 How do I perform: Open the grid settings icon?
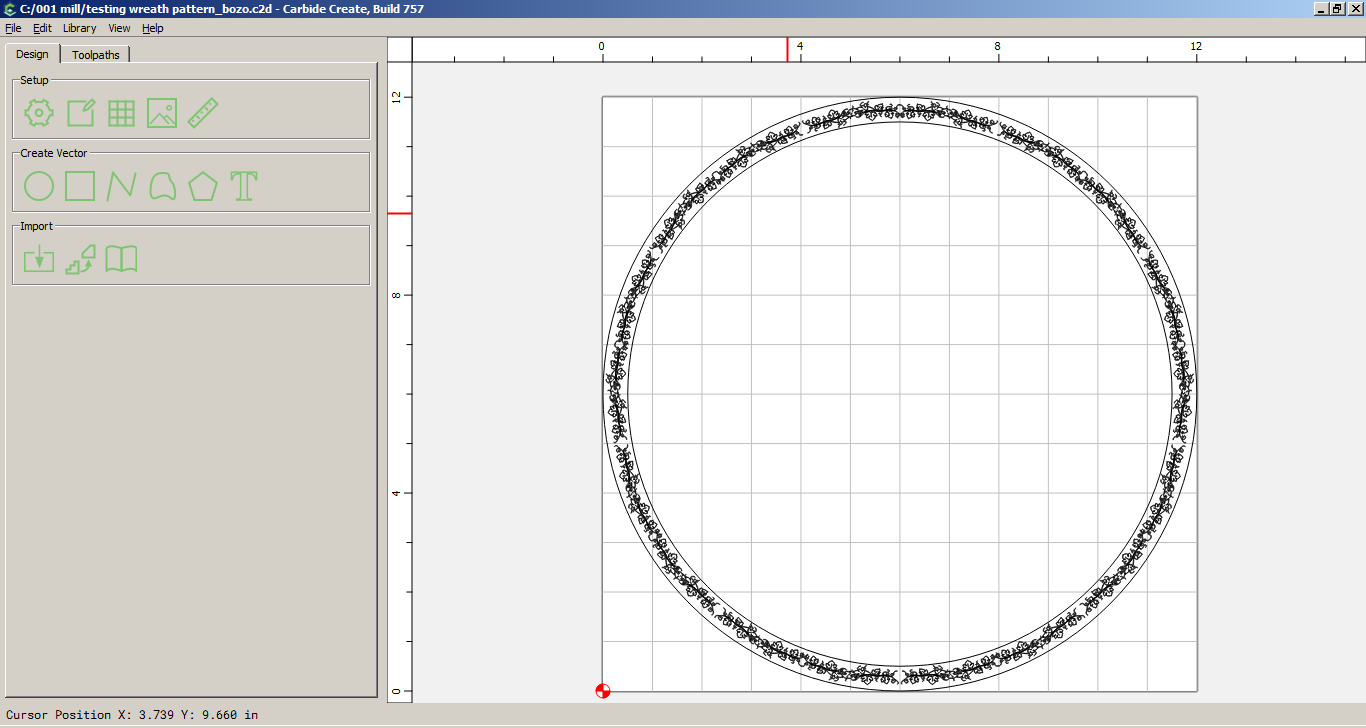pyautogui.click(x=121, y=113)
